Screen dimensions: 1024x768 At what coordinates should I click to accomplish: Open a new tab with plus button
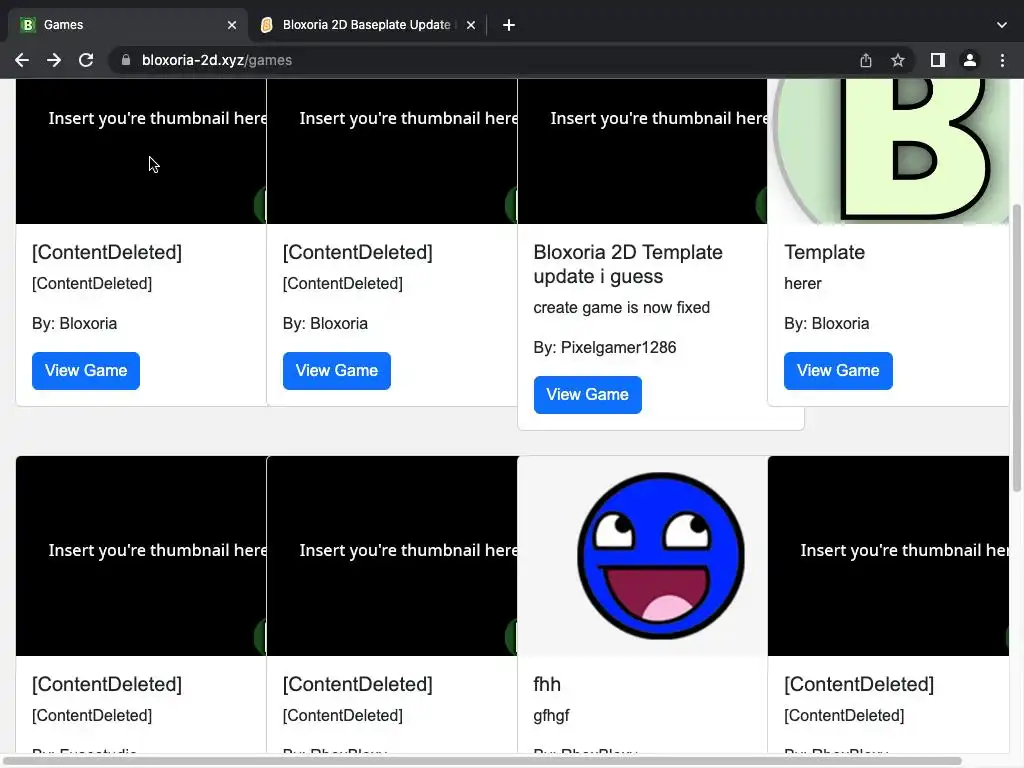coord(509,25)
